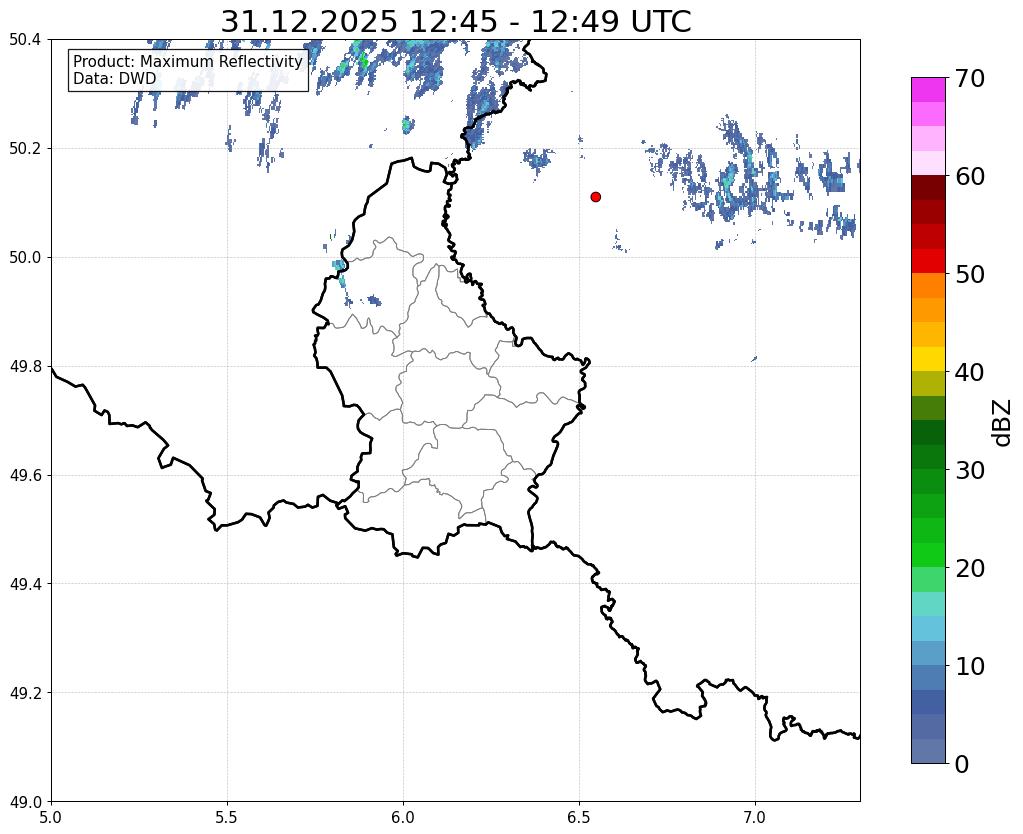Screen dimensions: 1023x834
Task: Click the title timestamp 31.12.2025 12:45 - 12:49 UTC
Action: [x=455, y=22]
